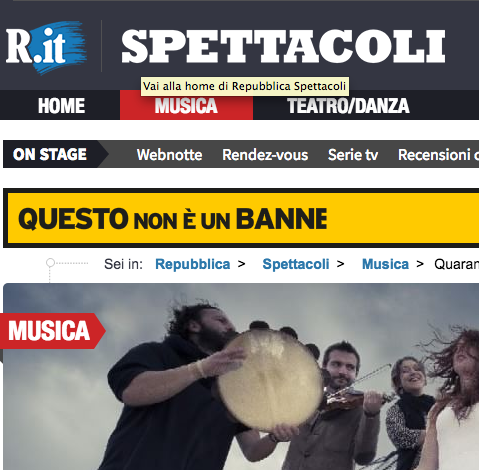Open the HOME tab

pyautogui.click(x=61, y=105)
